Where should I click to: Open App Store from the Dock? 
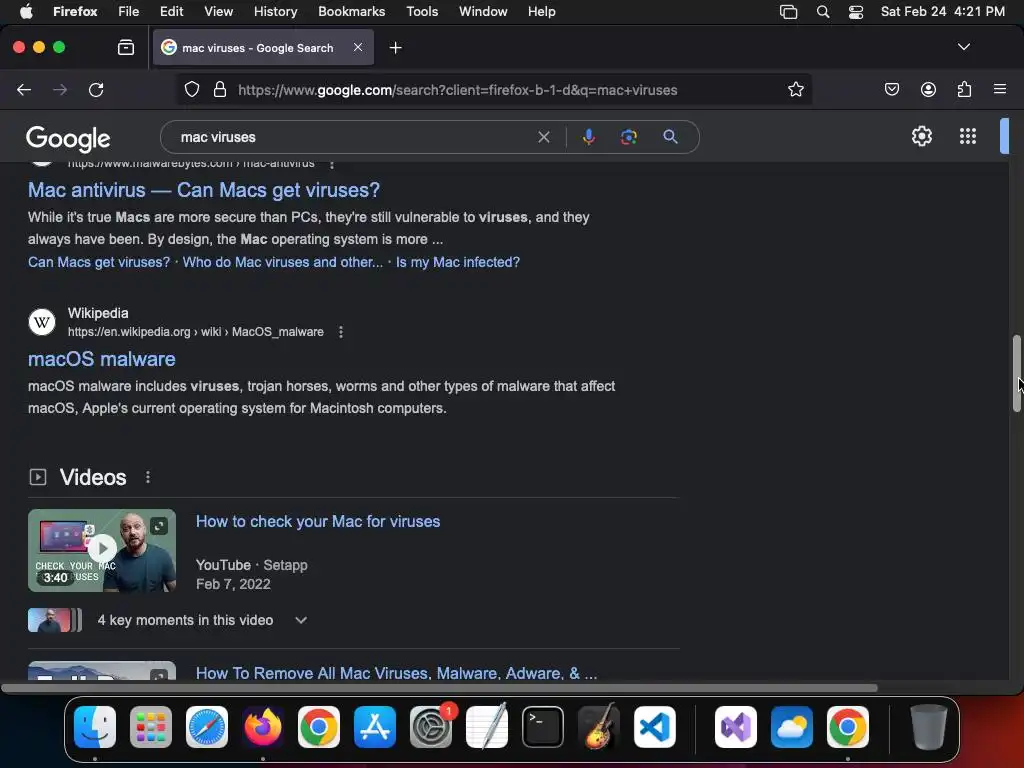click(375, 727)
